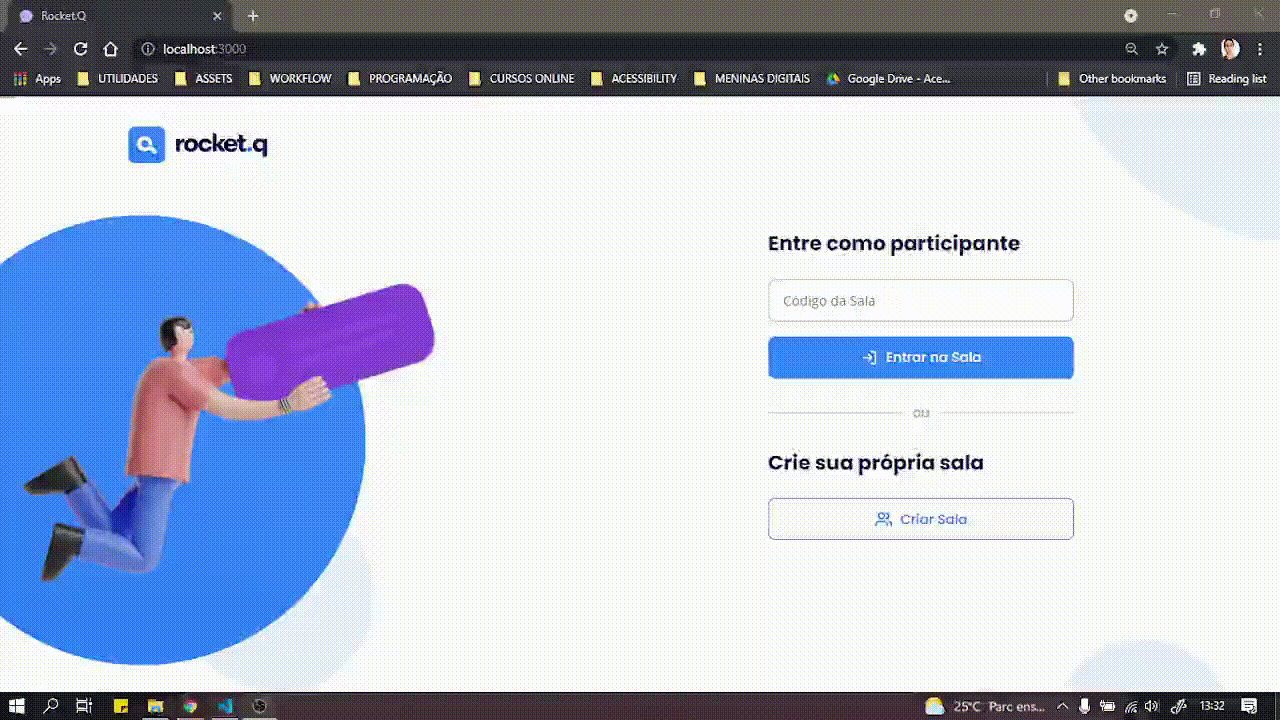
Task: Click the Criar Sala button
Action: click(x=921, y=519)
